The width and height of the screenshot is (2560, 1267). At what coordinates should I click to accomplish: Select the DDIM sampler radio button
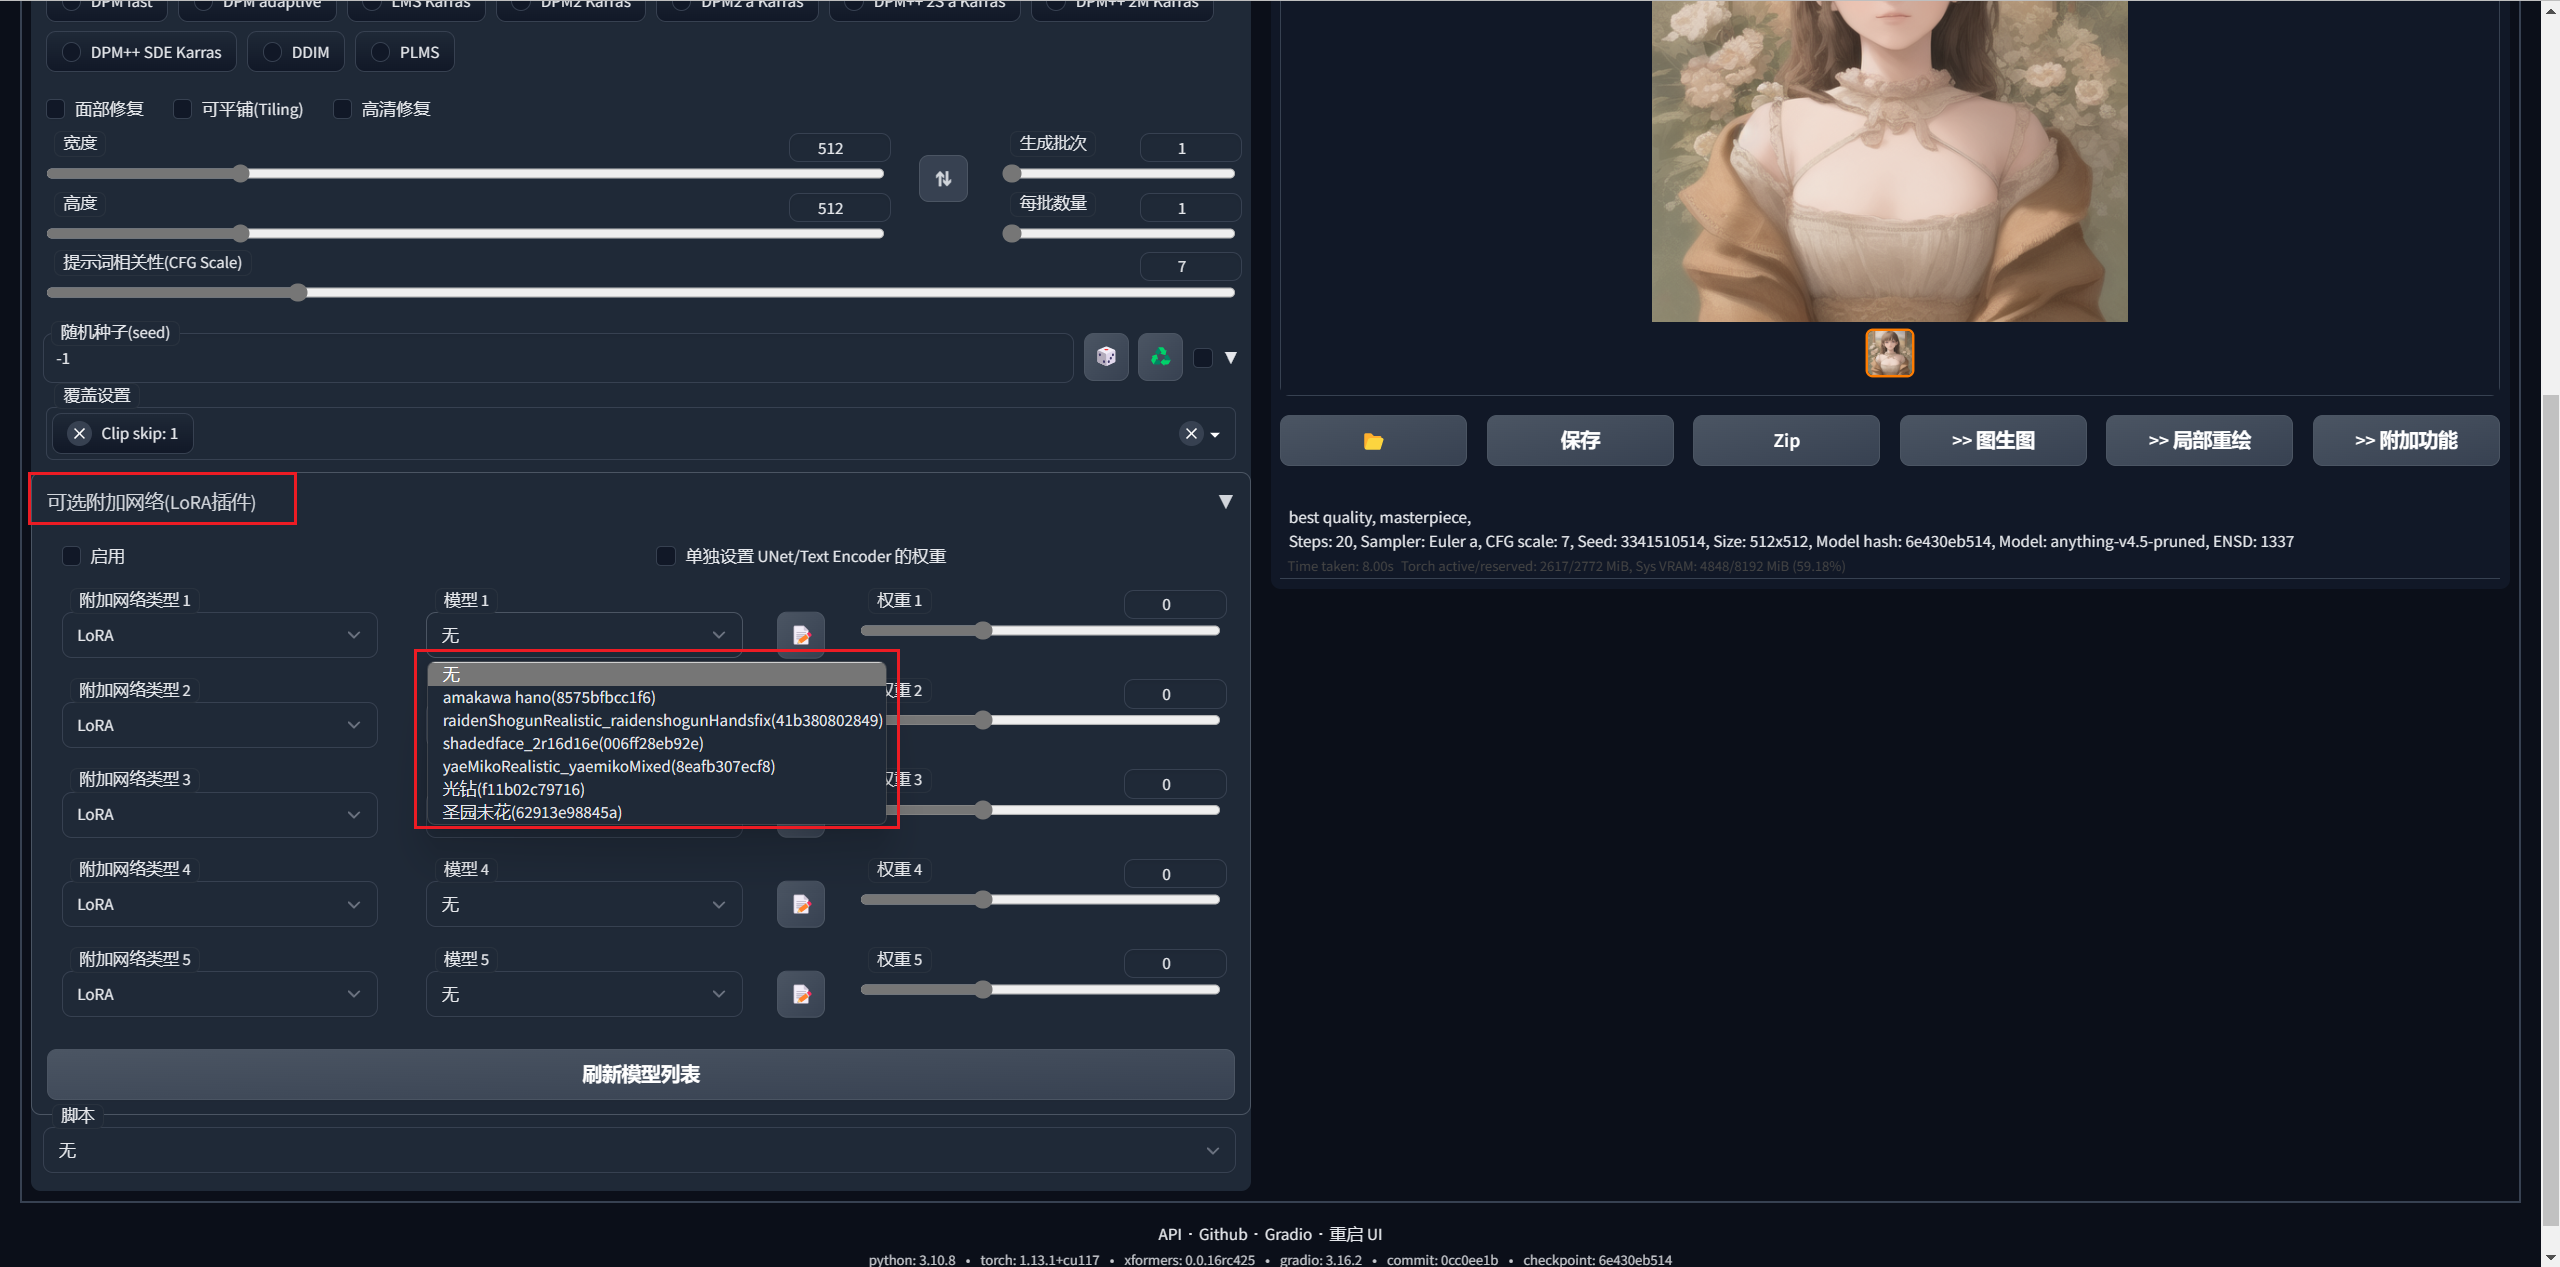[x=296, y=52]
